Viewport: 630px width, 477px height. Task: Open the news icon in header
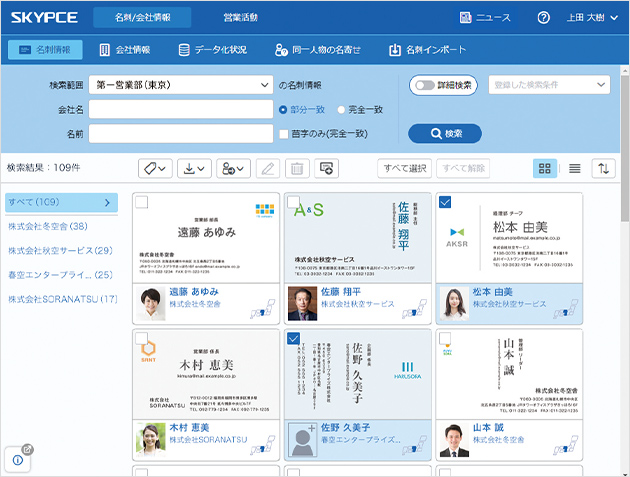tap(465, 17)
